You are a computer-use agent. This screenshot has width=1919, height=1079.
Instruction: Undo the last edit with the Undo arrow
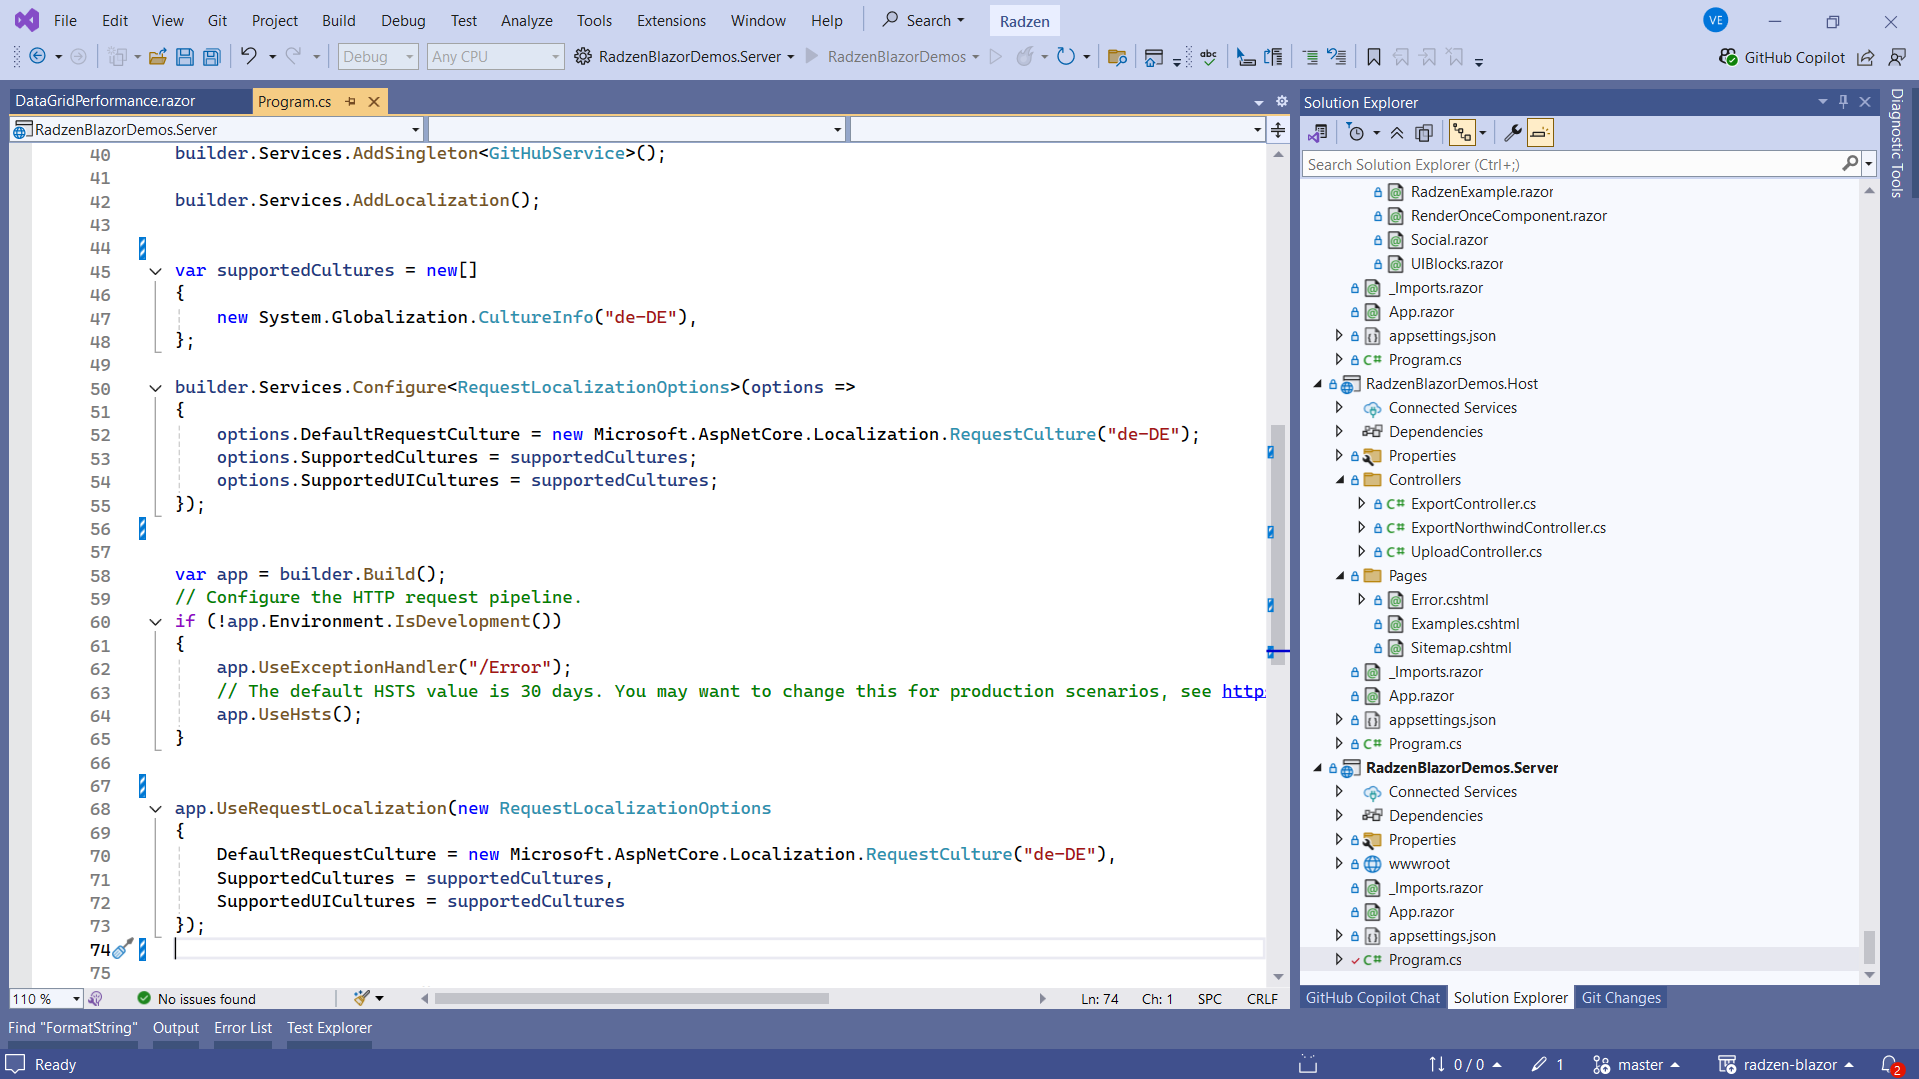(248, 57)
